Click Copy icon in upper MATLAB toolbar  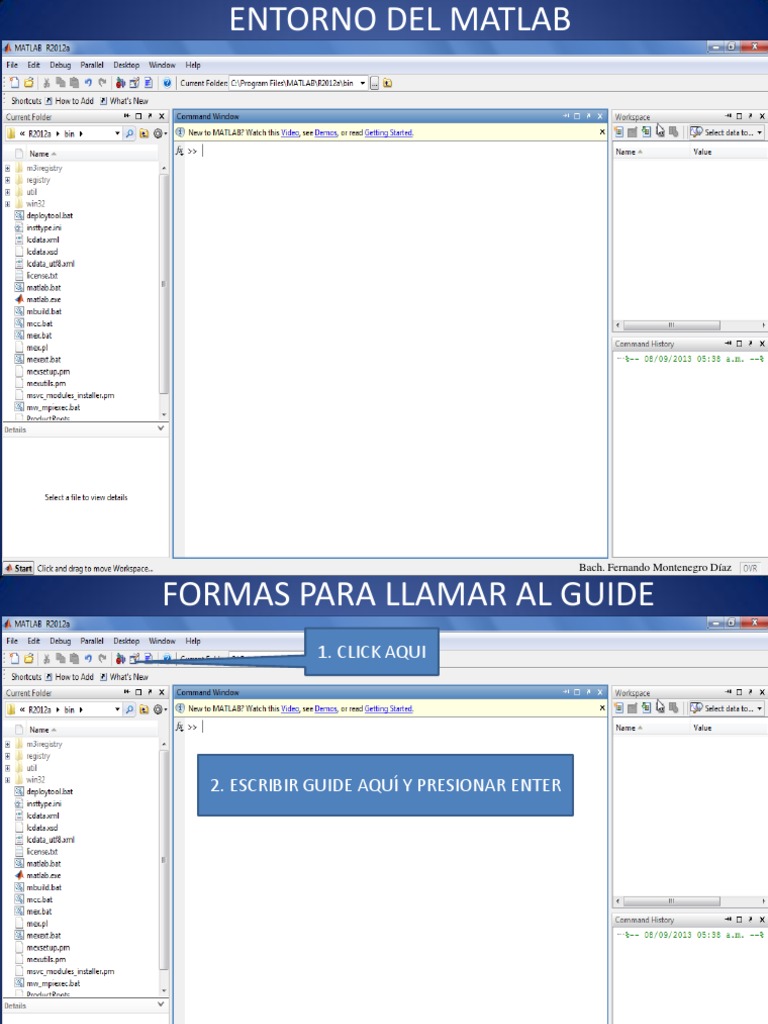pos(61,83)
